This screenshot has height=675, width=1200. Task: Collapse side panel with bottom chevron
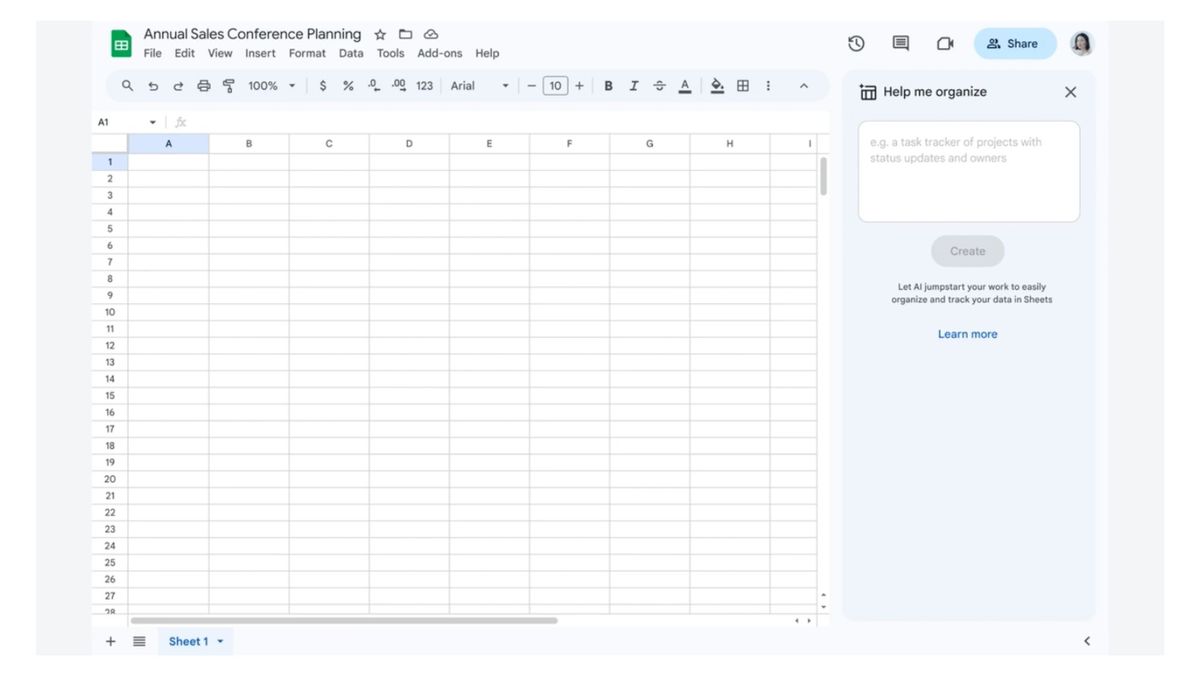tap(1087, 641)
